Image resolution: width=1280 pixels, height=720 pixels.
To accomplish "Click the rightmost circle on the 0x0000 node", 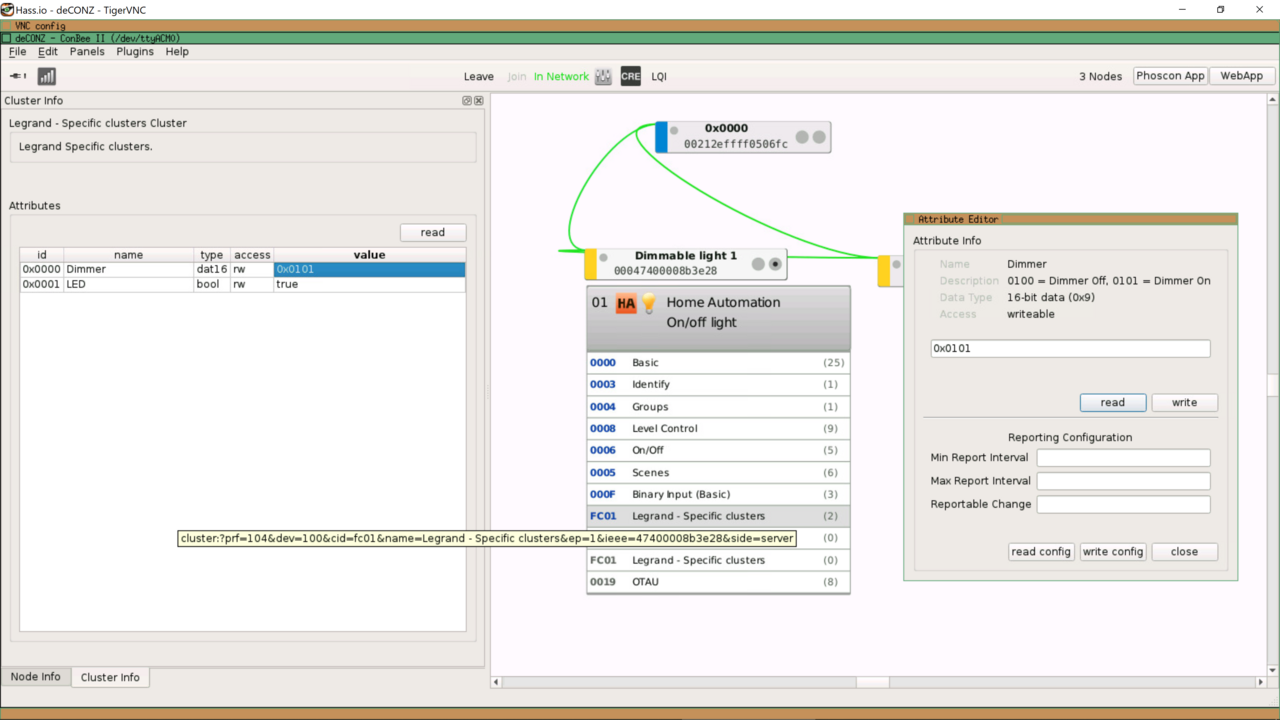I will 819,137.
